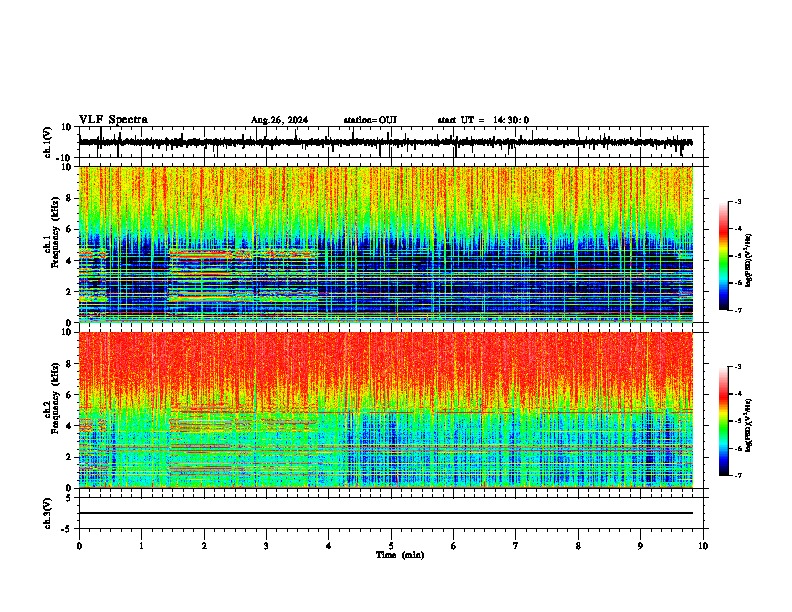The width and height of the screenshot is (792, 612).
Task: Click the ch.1 spectrogram 8 kHz tick label
Action: (x=69, y=198)
